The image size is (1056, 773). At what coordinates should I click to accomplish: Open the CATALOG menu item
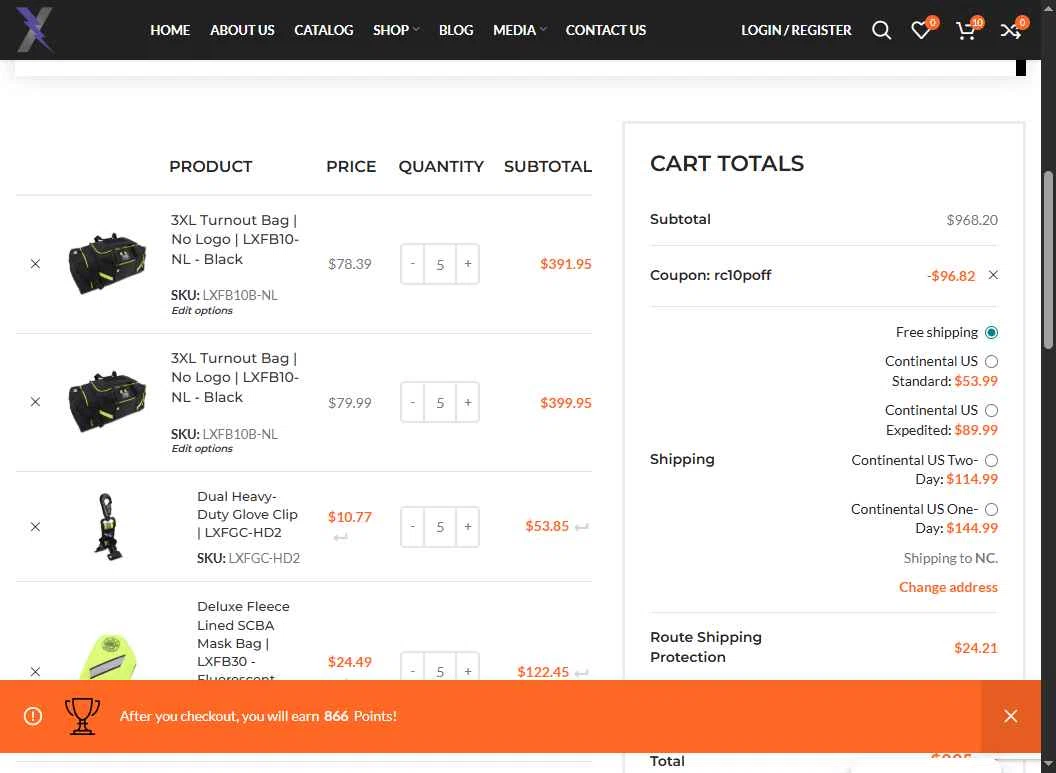(324, 30)
